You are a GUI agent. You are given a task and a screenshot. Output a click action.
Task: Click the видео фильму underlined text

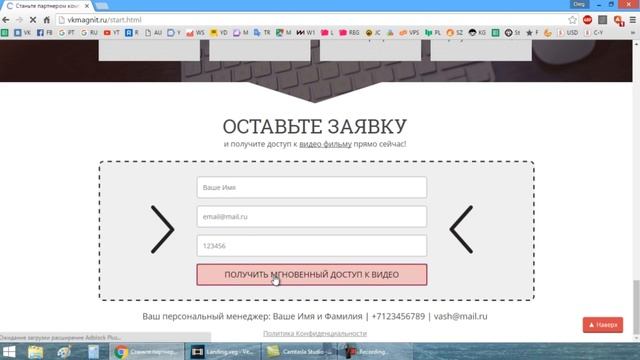click(325, 144)
